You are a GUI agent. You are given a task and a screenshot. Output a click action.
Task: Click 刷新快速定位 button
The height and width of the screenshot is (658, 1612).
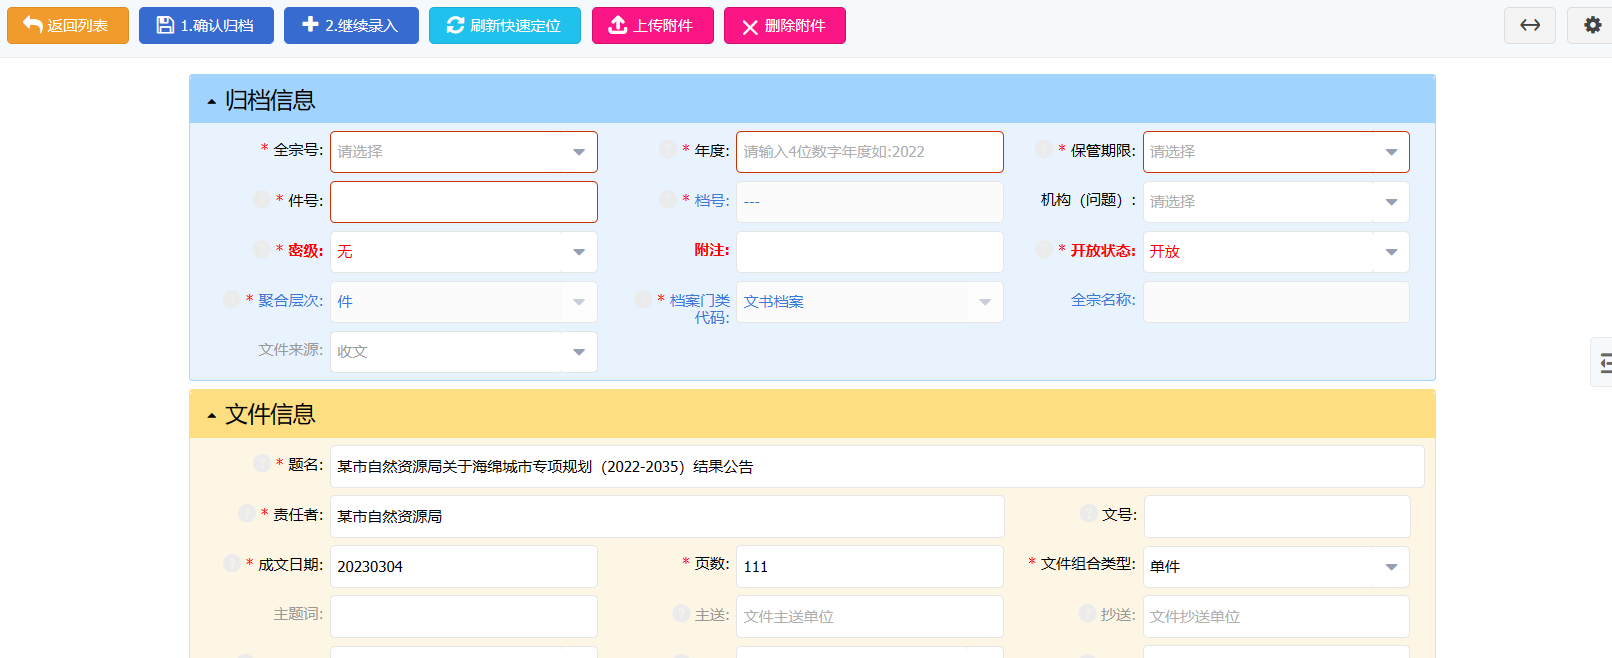coord(505,26)
